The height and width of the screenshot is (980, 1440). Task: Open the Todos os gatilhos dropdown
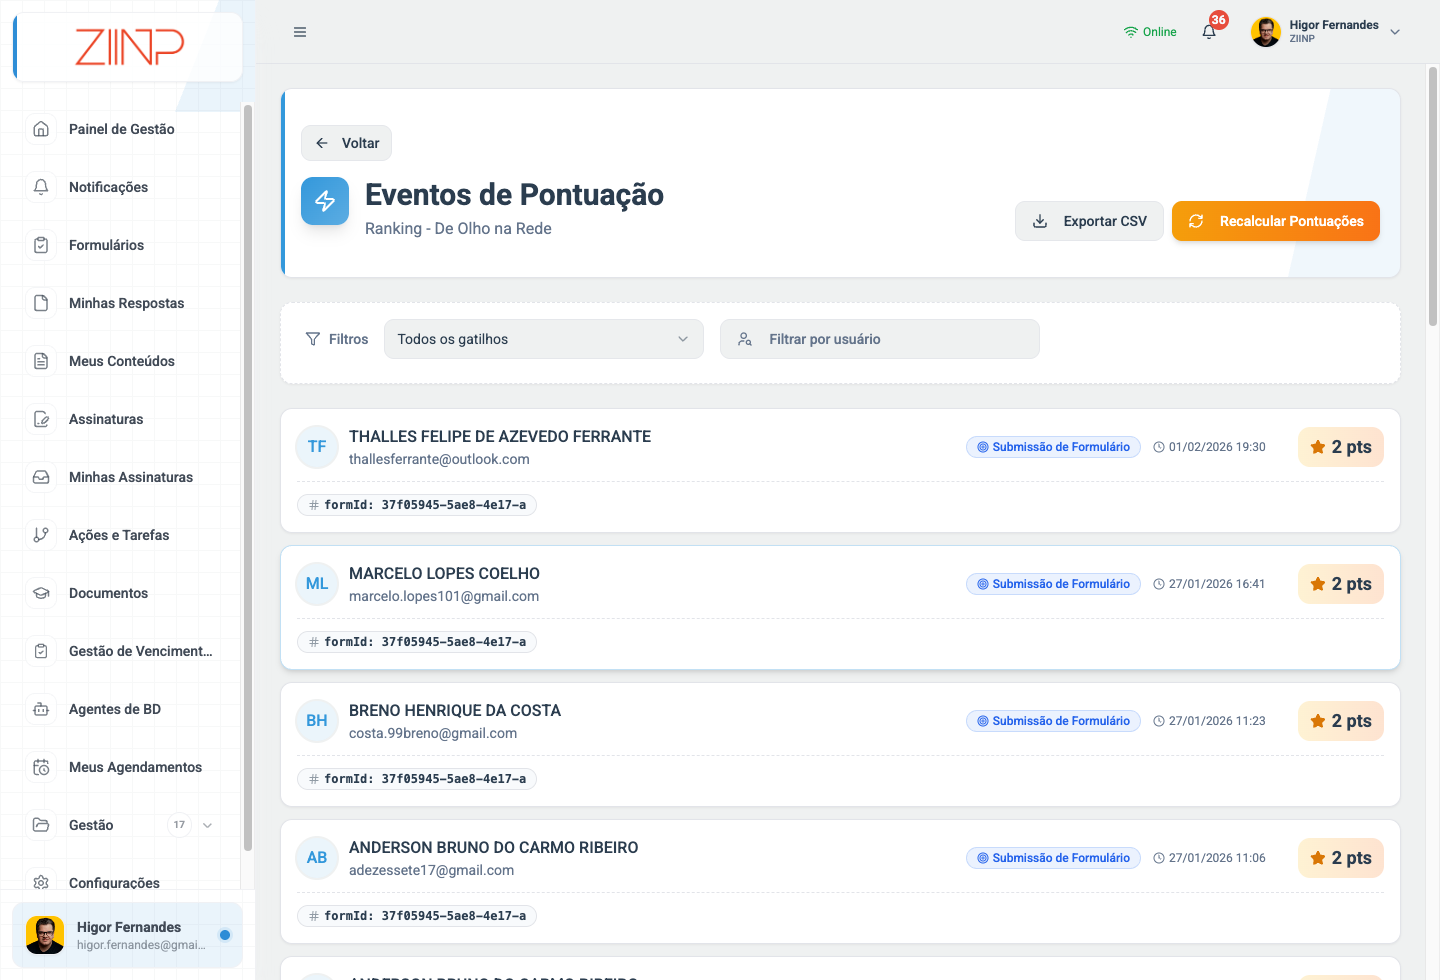544,339
